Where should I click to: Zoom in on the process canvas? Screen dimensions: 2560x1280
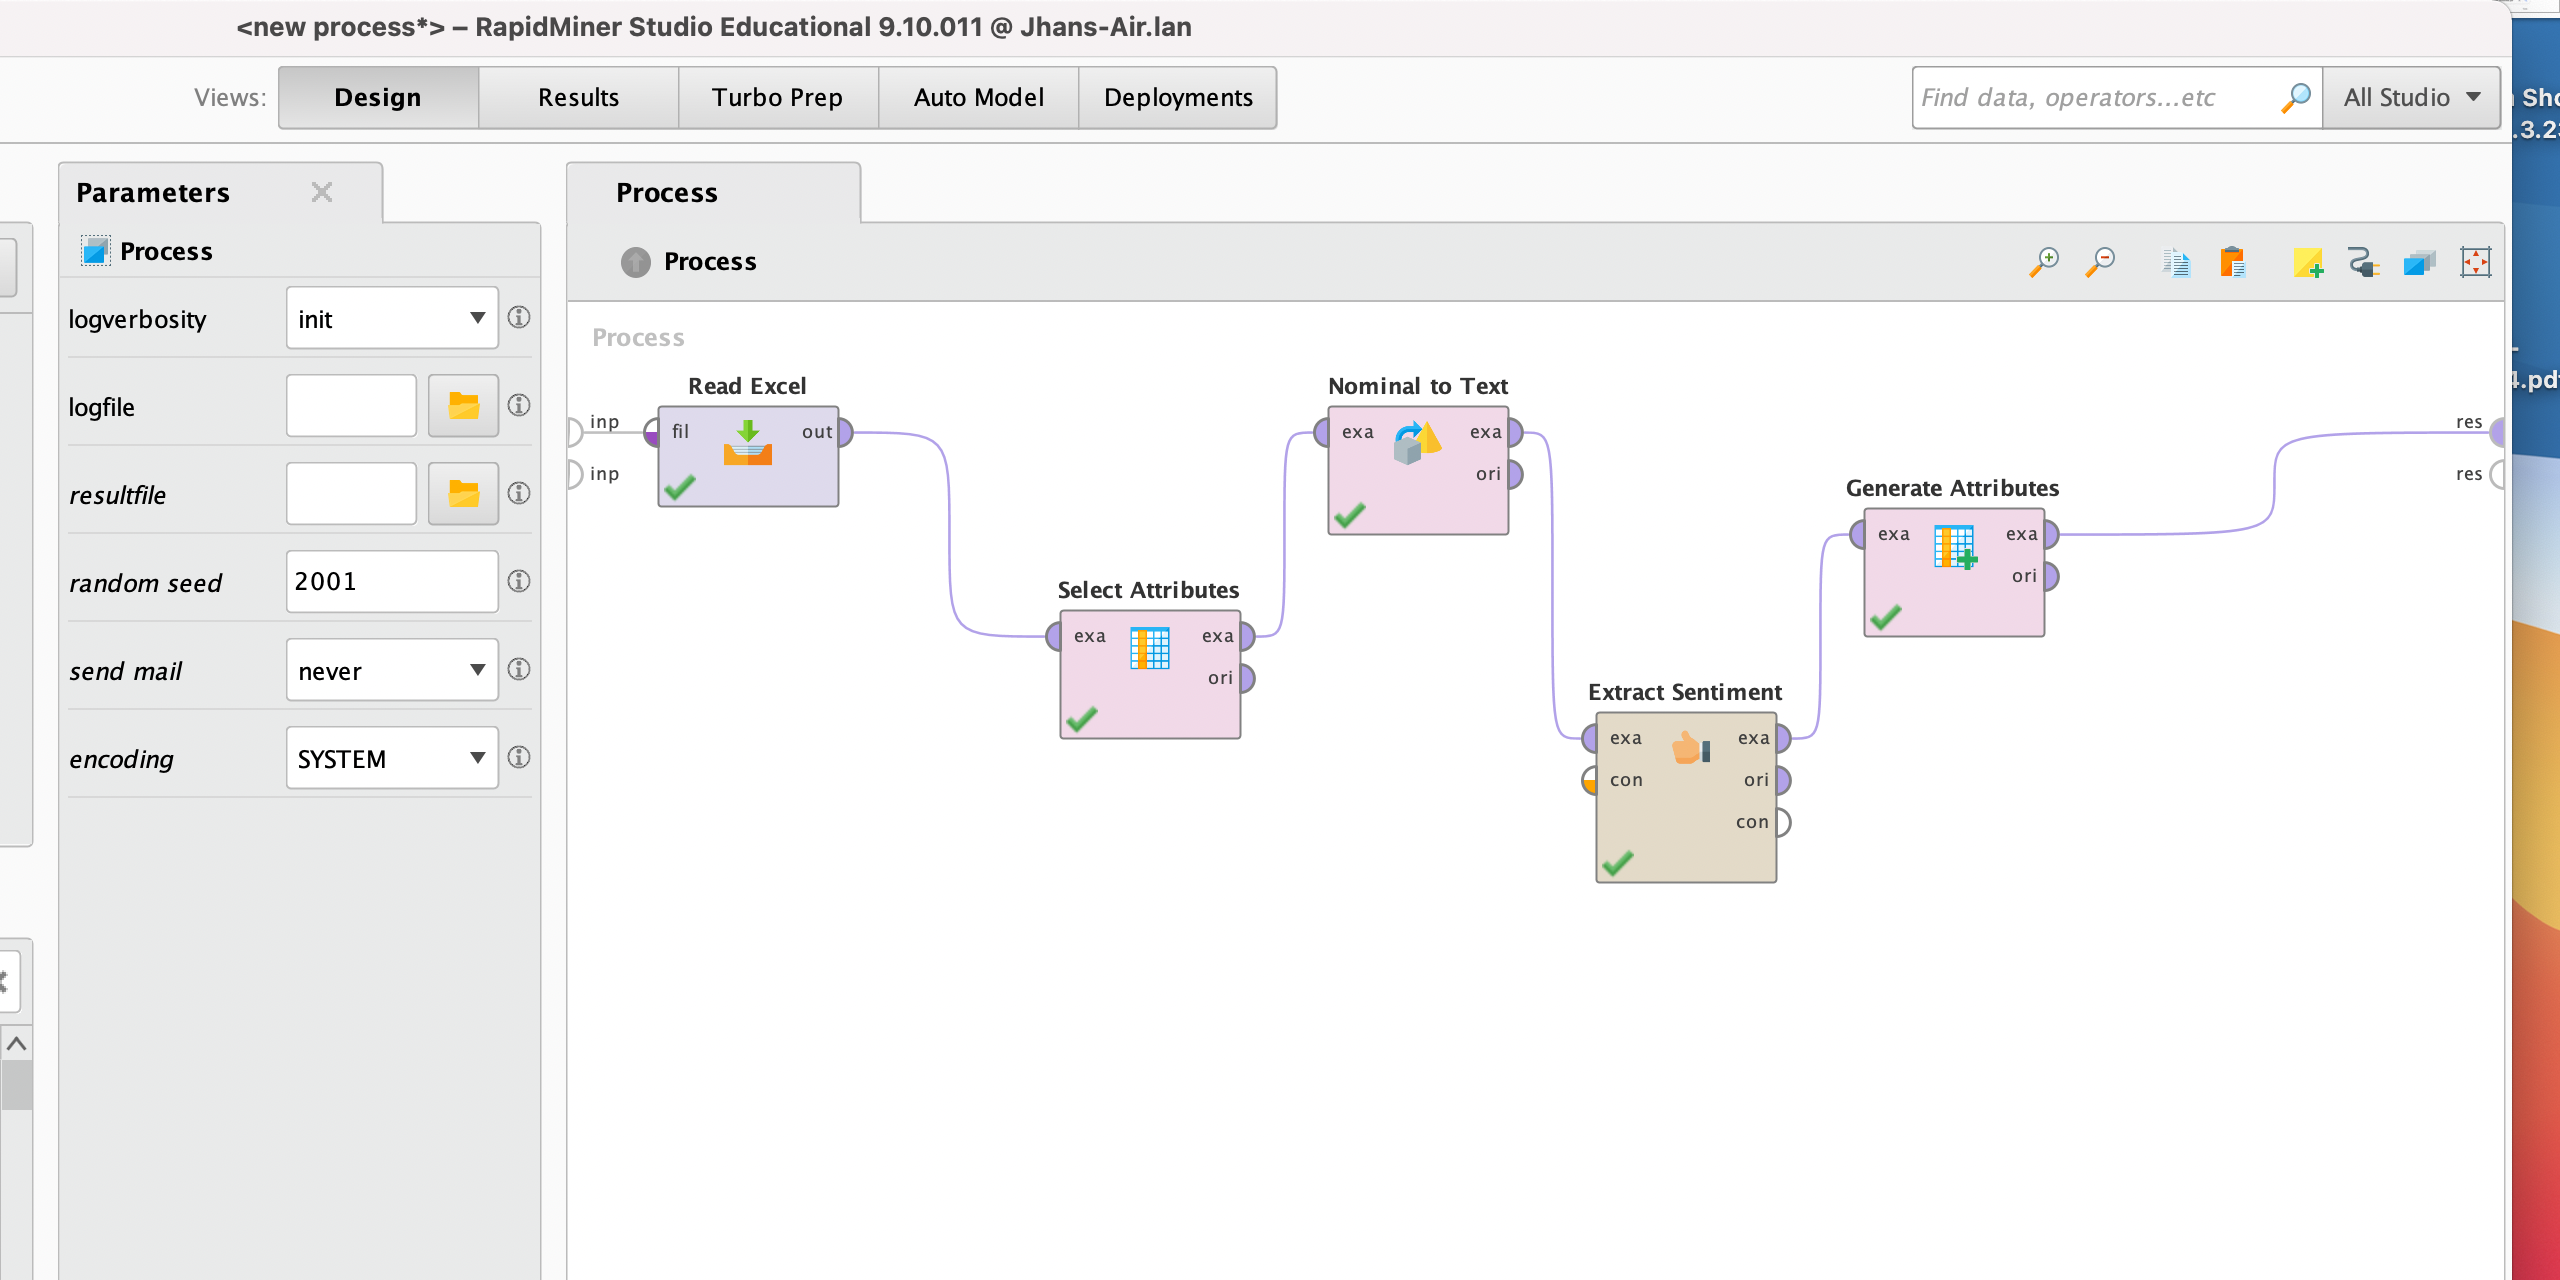[x=2044, y=263]
